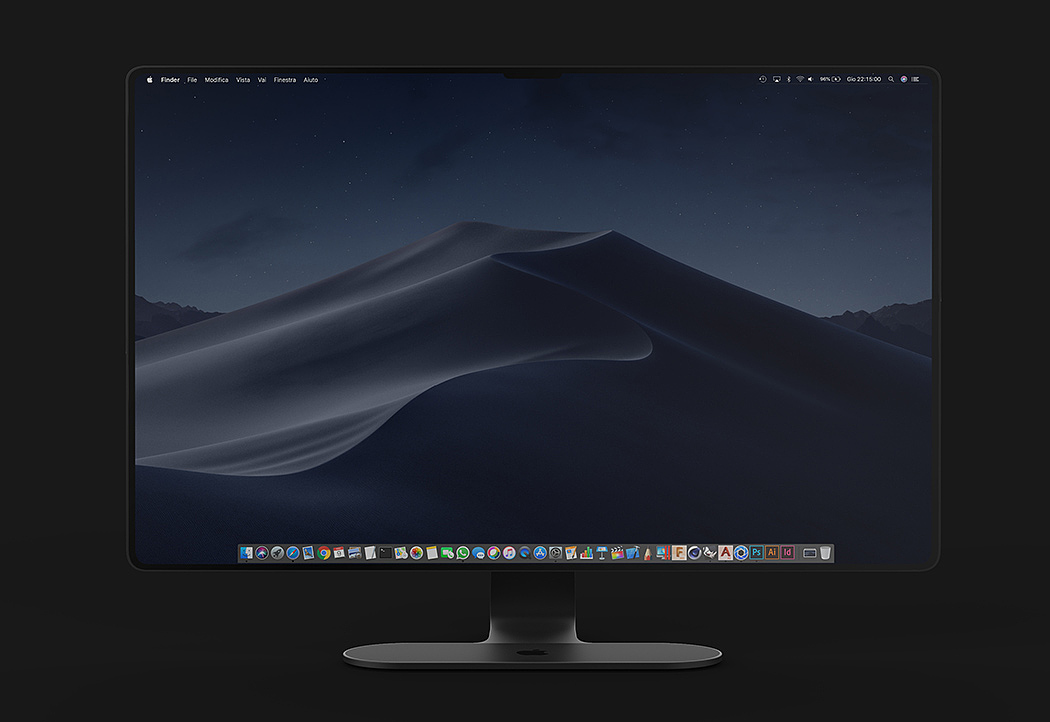This screenshot has width=1050, height=722.
Task: Open the Finder menu
Action: click(x=170, y=80)
